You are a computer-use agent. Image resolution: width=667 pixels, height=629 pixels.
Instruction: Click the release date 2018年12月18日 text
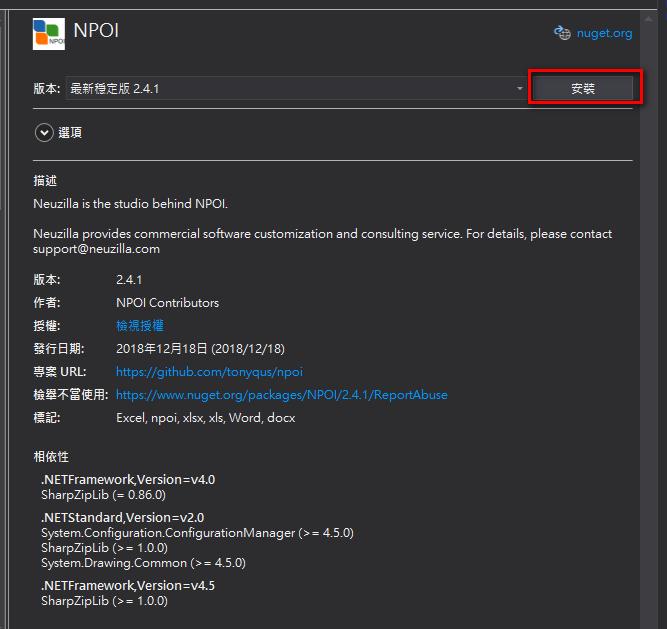[x=200, y=349]
